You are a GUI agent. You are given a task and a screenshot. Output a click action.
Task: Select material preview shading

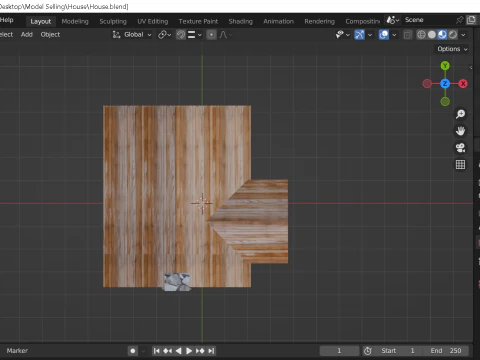pyautogui.click(x=442, y=35)
